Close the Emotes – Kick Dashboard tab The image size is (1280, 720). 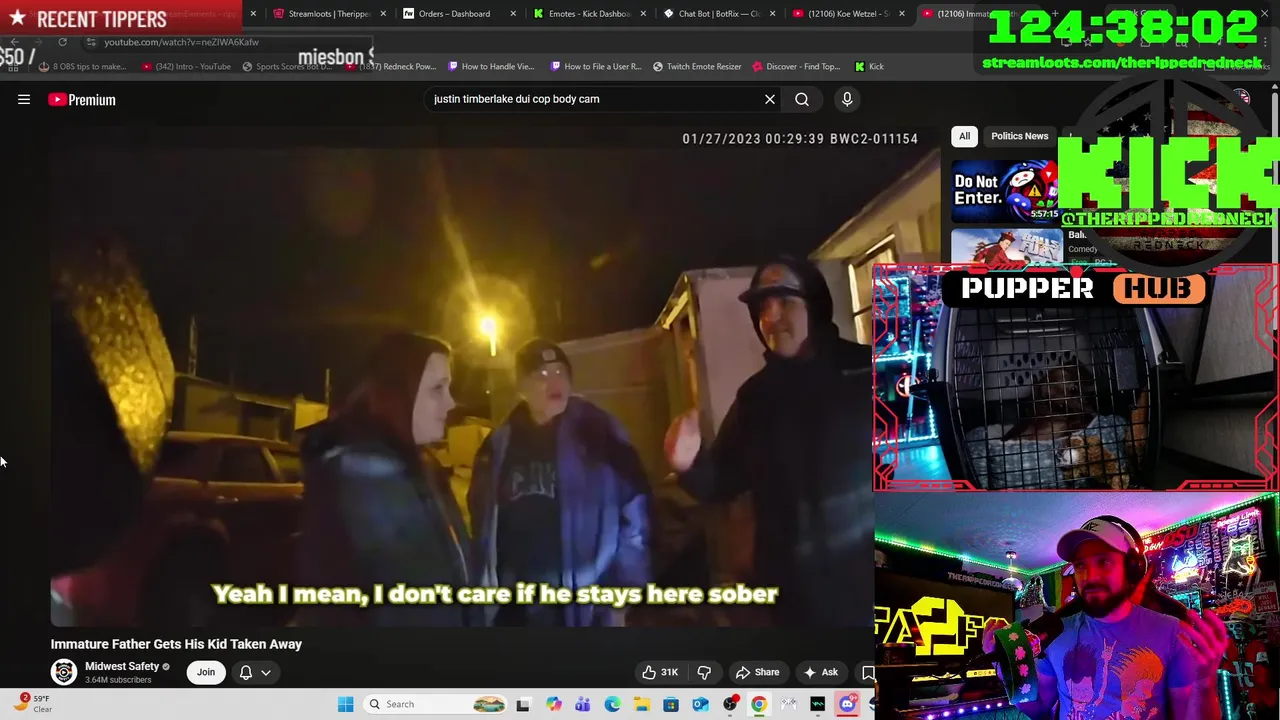click(x=643, y=14)
